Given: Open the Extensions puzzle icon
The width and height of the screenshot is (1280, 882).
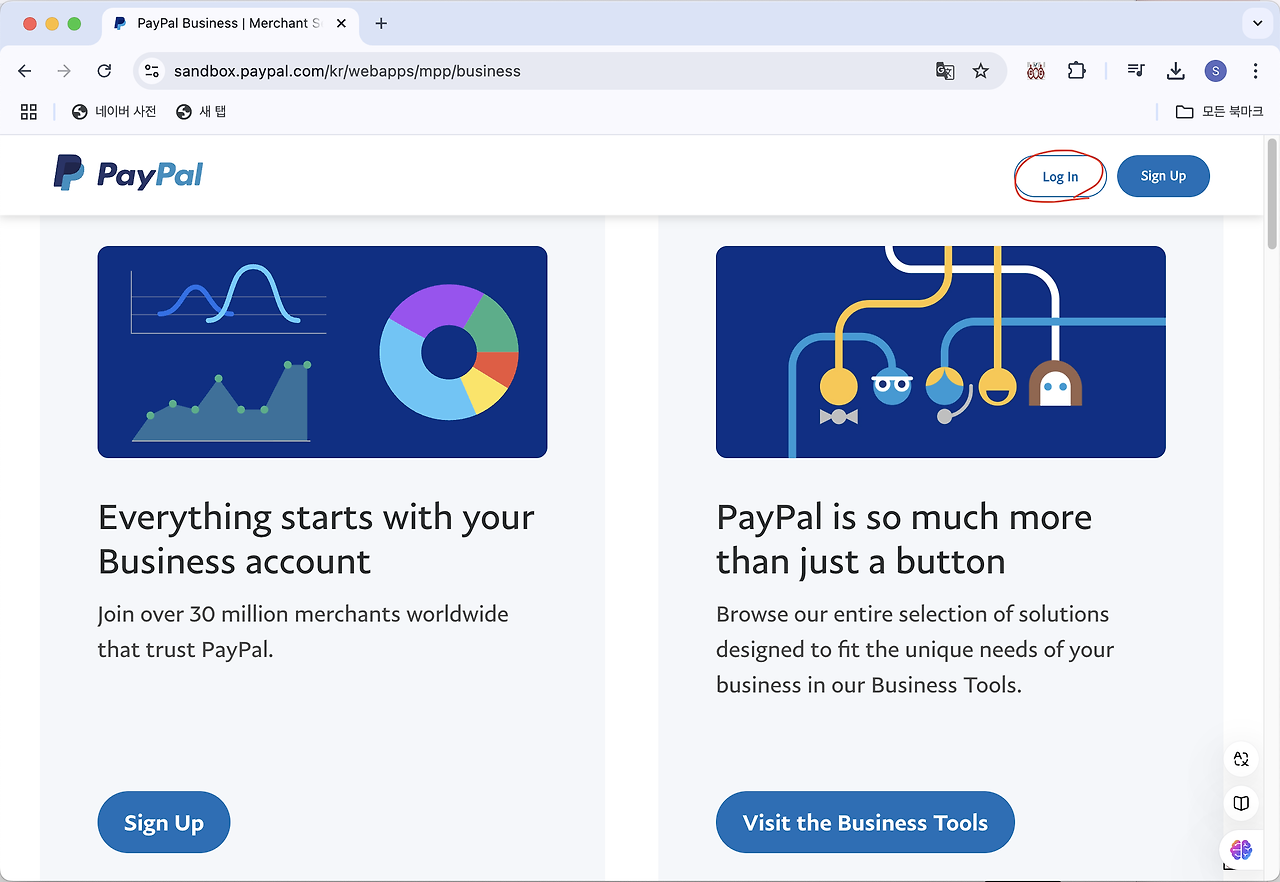Looking at the screenshot, I should 1076,71.
